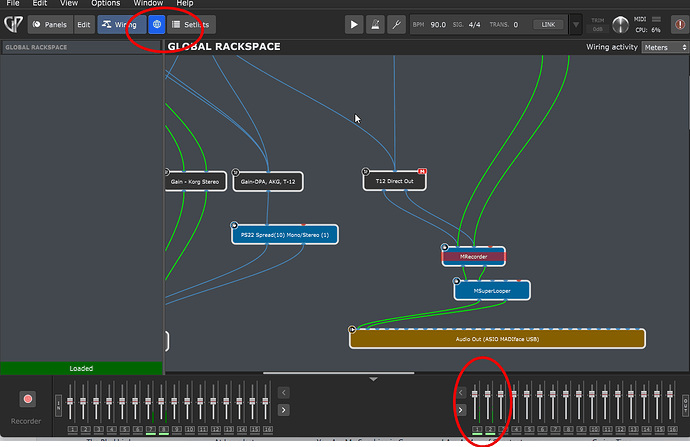The image size is (690, 447).
Task: Select the PS22 Spread Mono/Stereo block
Action: 285,234
